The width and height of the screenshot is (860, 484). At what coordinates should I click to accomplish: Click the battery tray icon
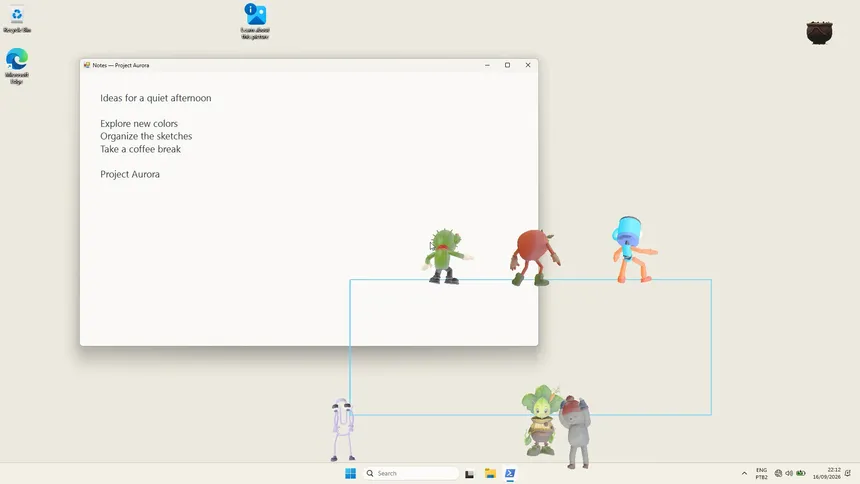[801, 473]
